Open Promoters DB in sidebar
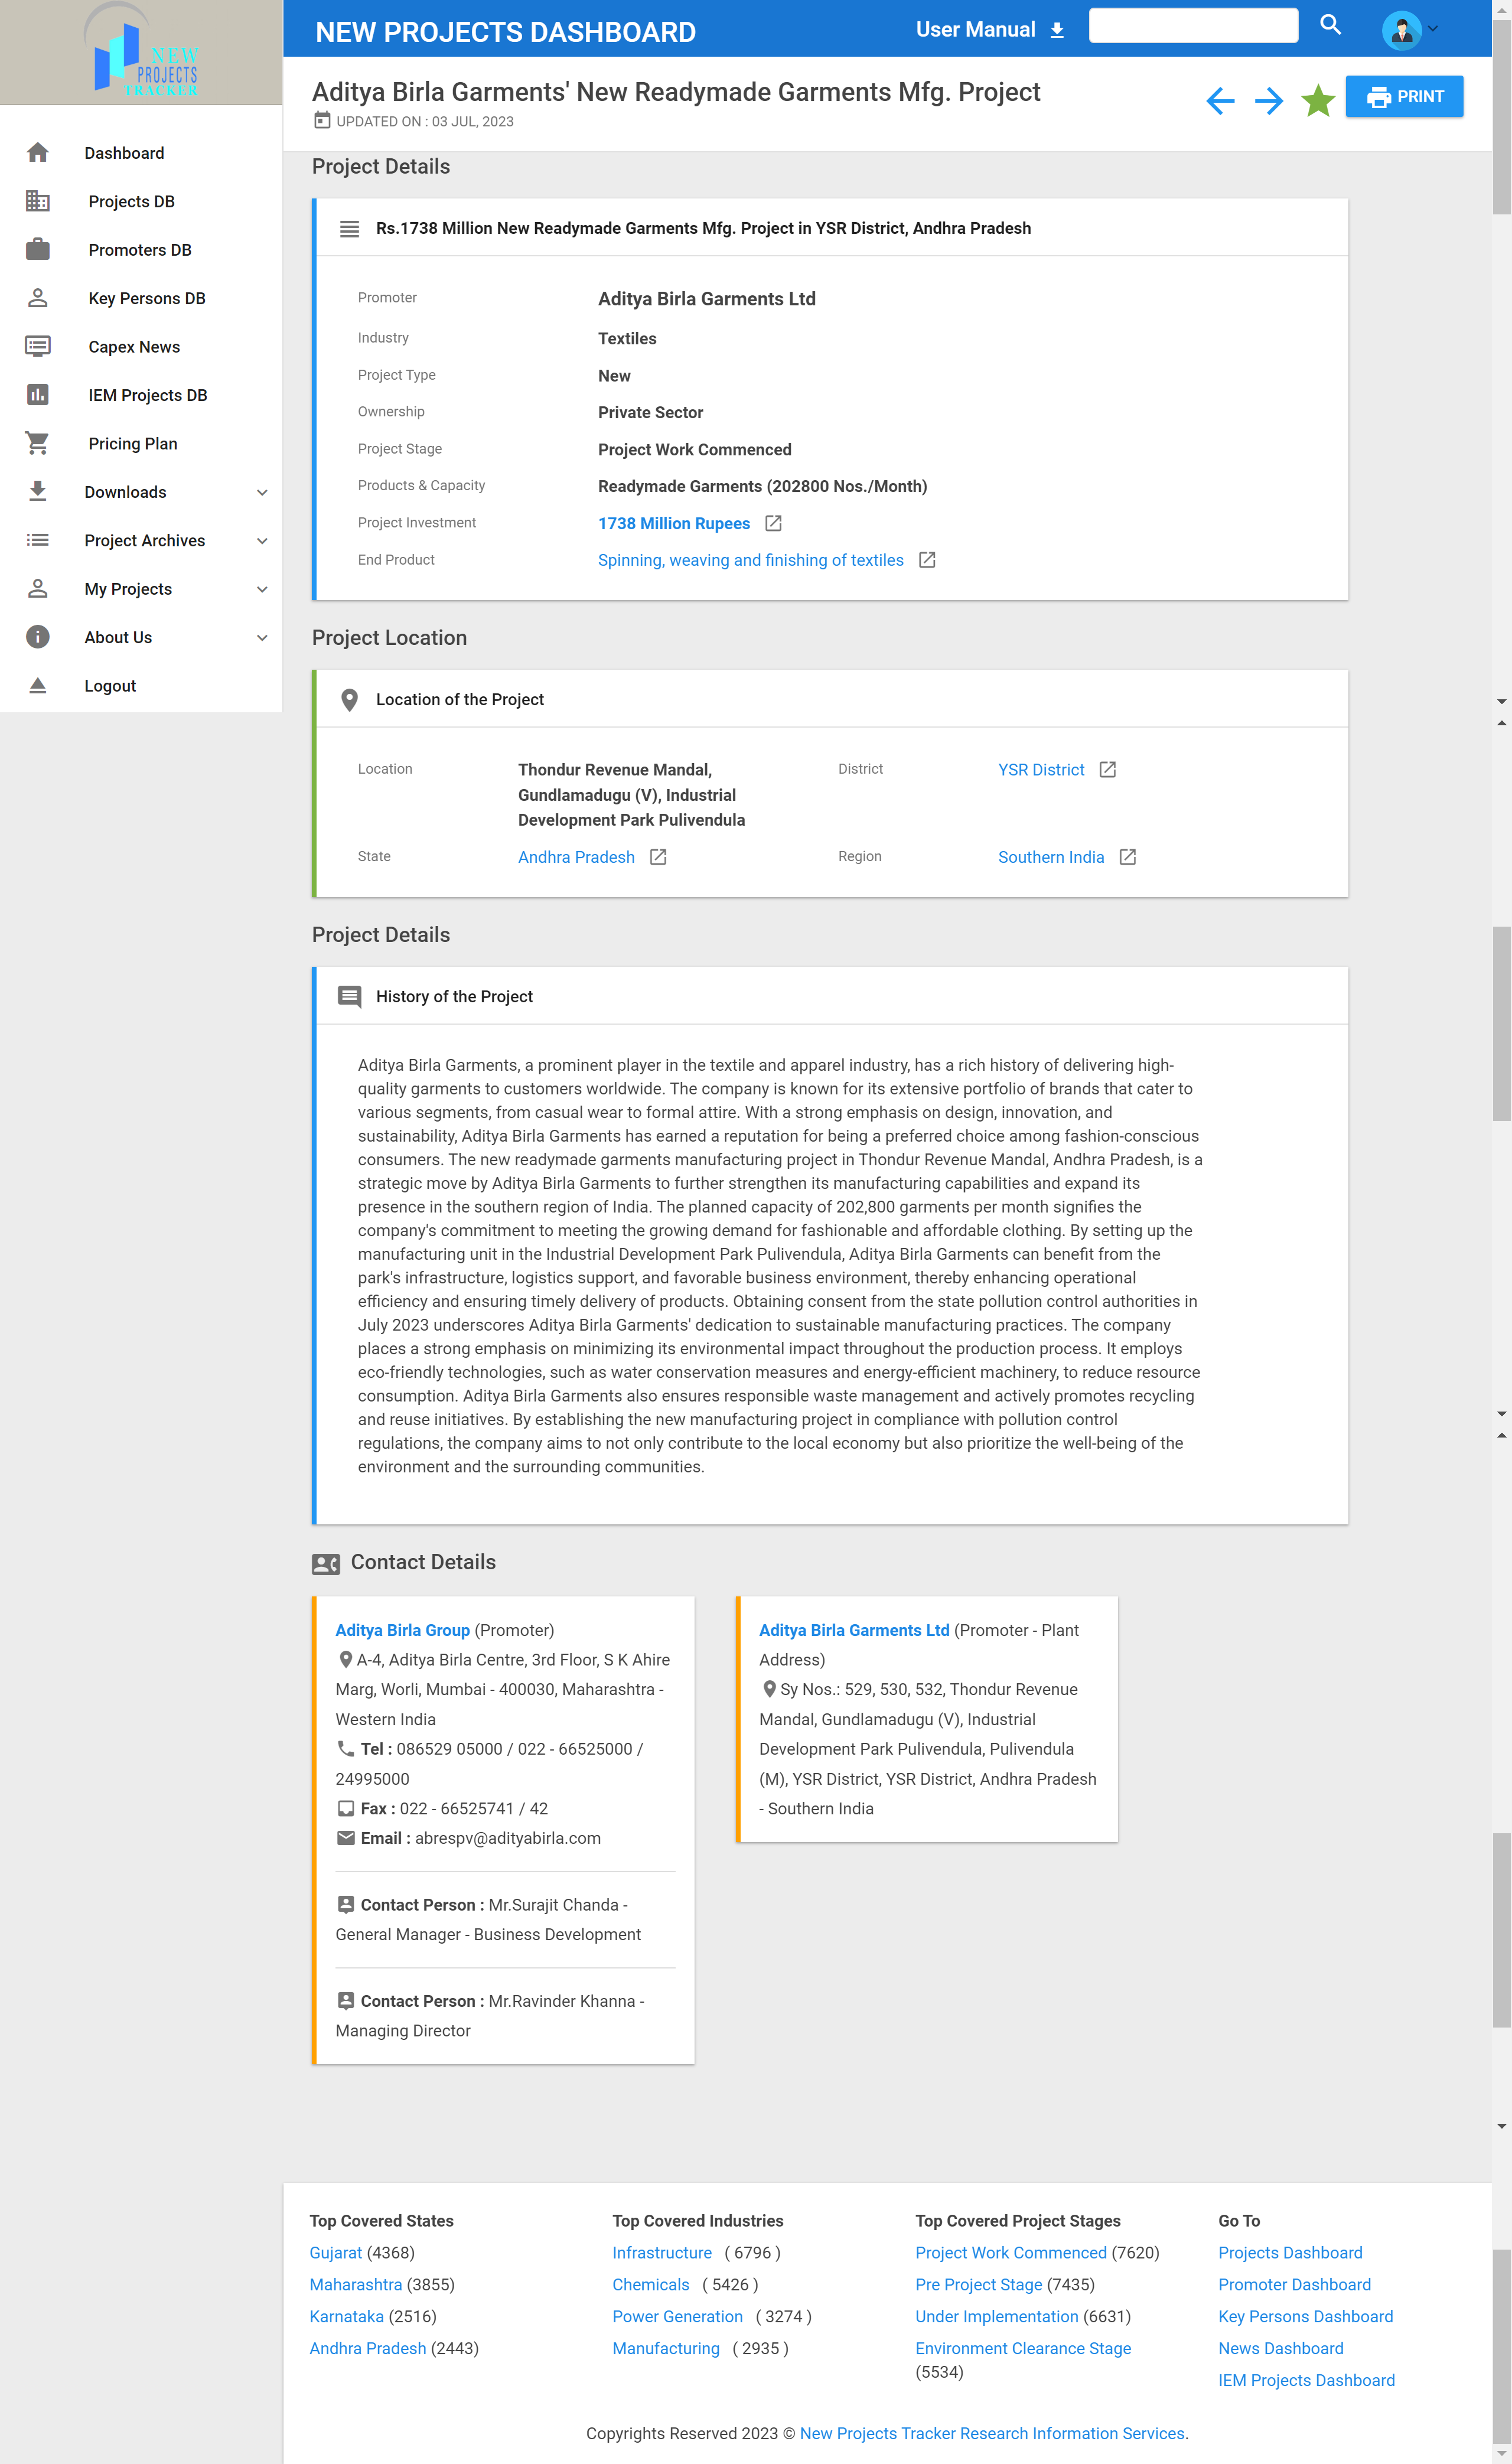Image resolution: width=1512 pixels, height=2464 pixels. click(x=139, y=250)
